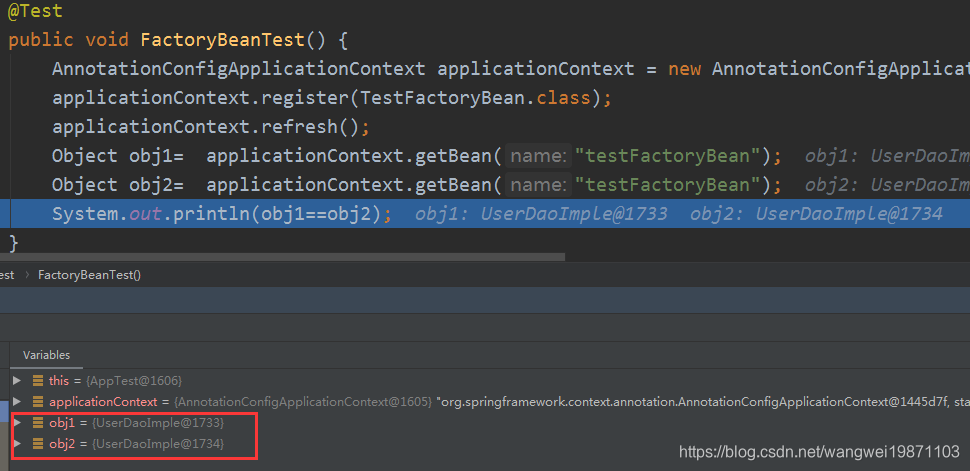This screenshot has width=970, height=471.
Task: Click TestFactoryBean.class in register call
Action: tap(475, 98)
